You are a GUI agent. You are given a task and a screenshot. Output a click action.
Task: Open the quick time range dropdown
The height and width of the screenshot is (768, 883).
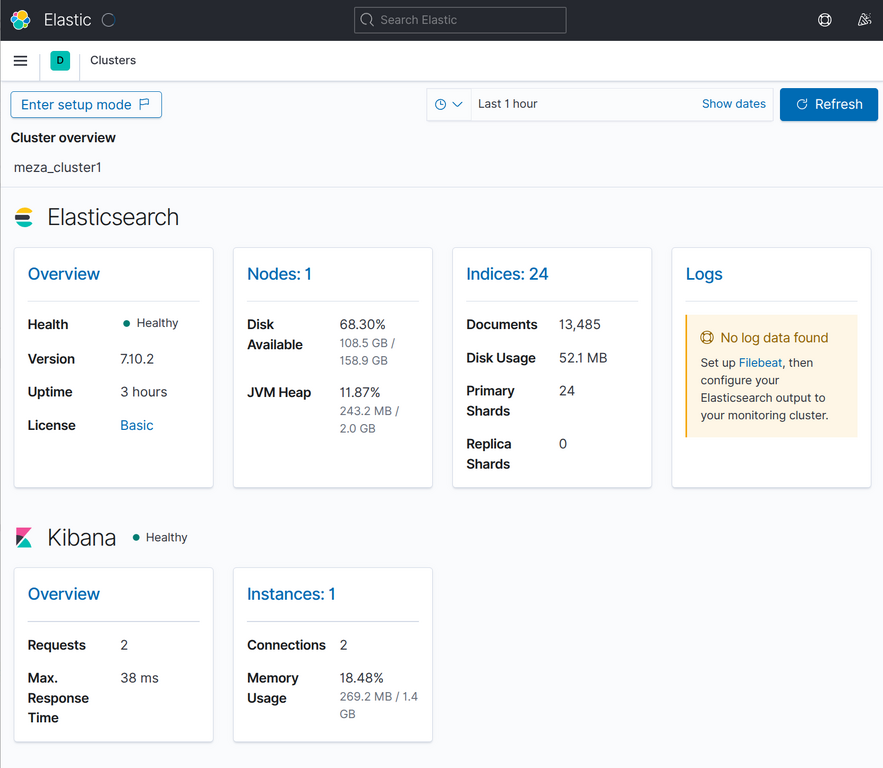[449, 104]
